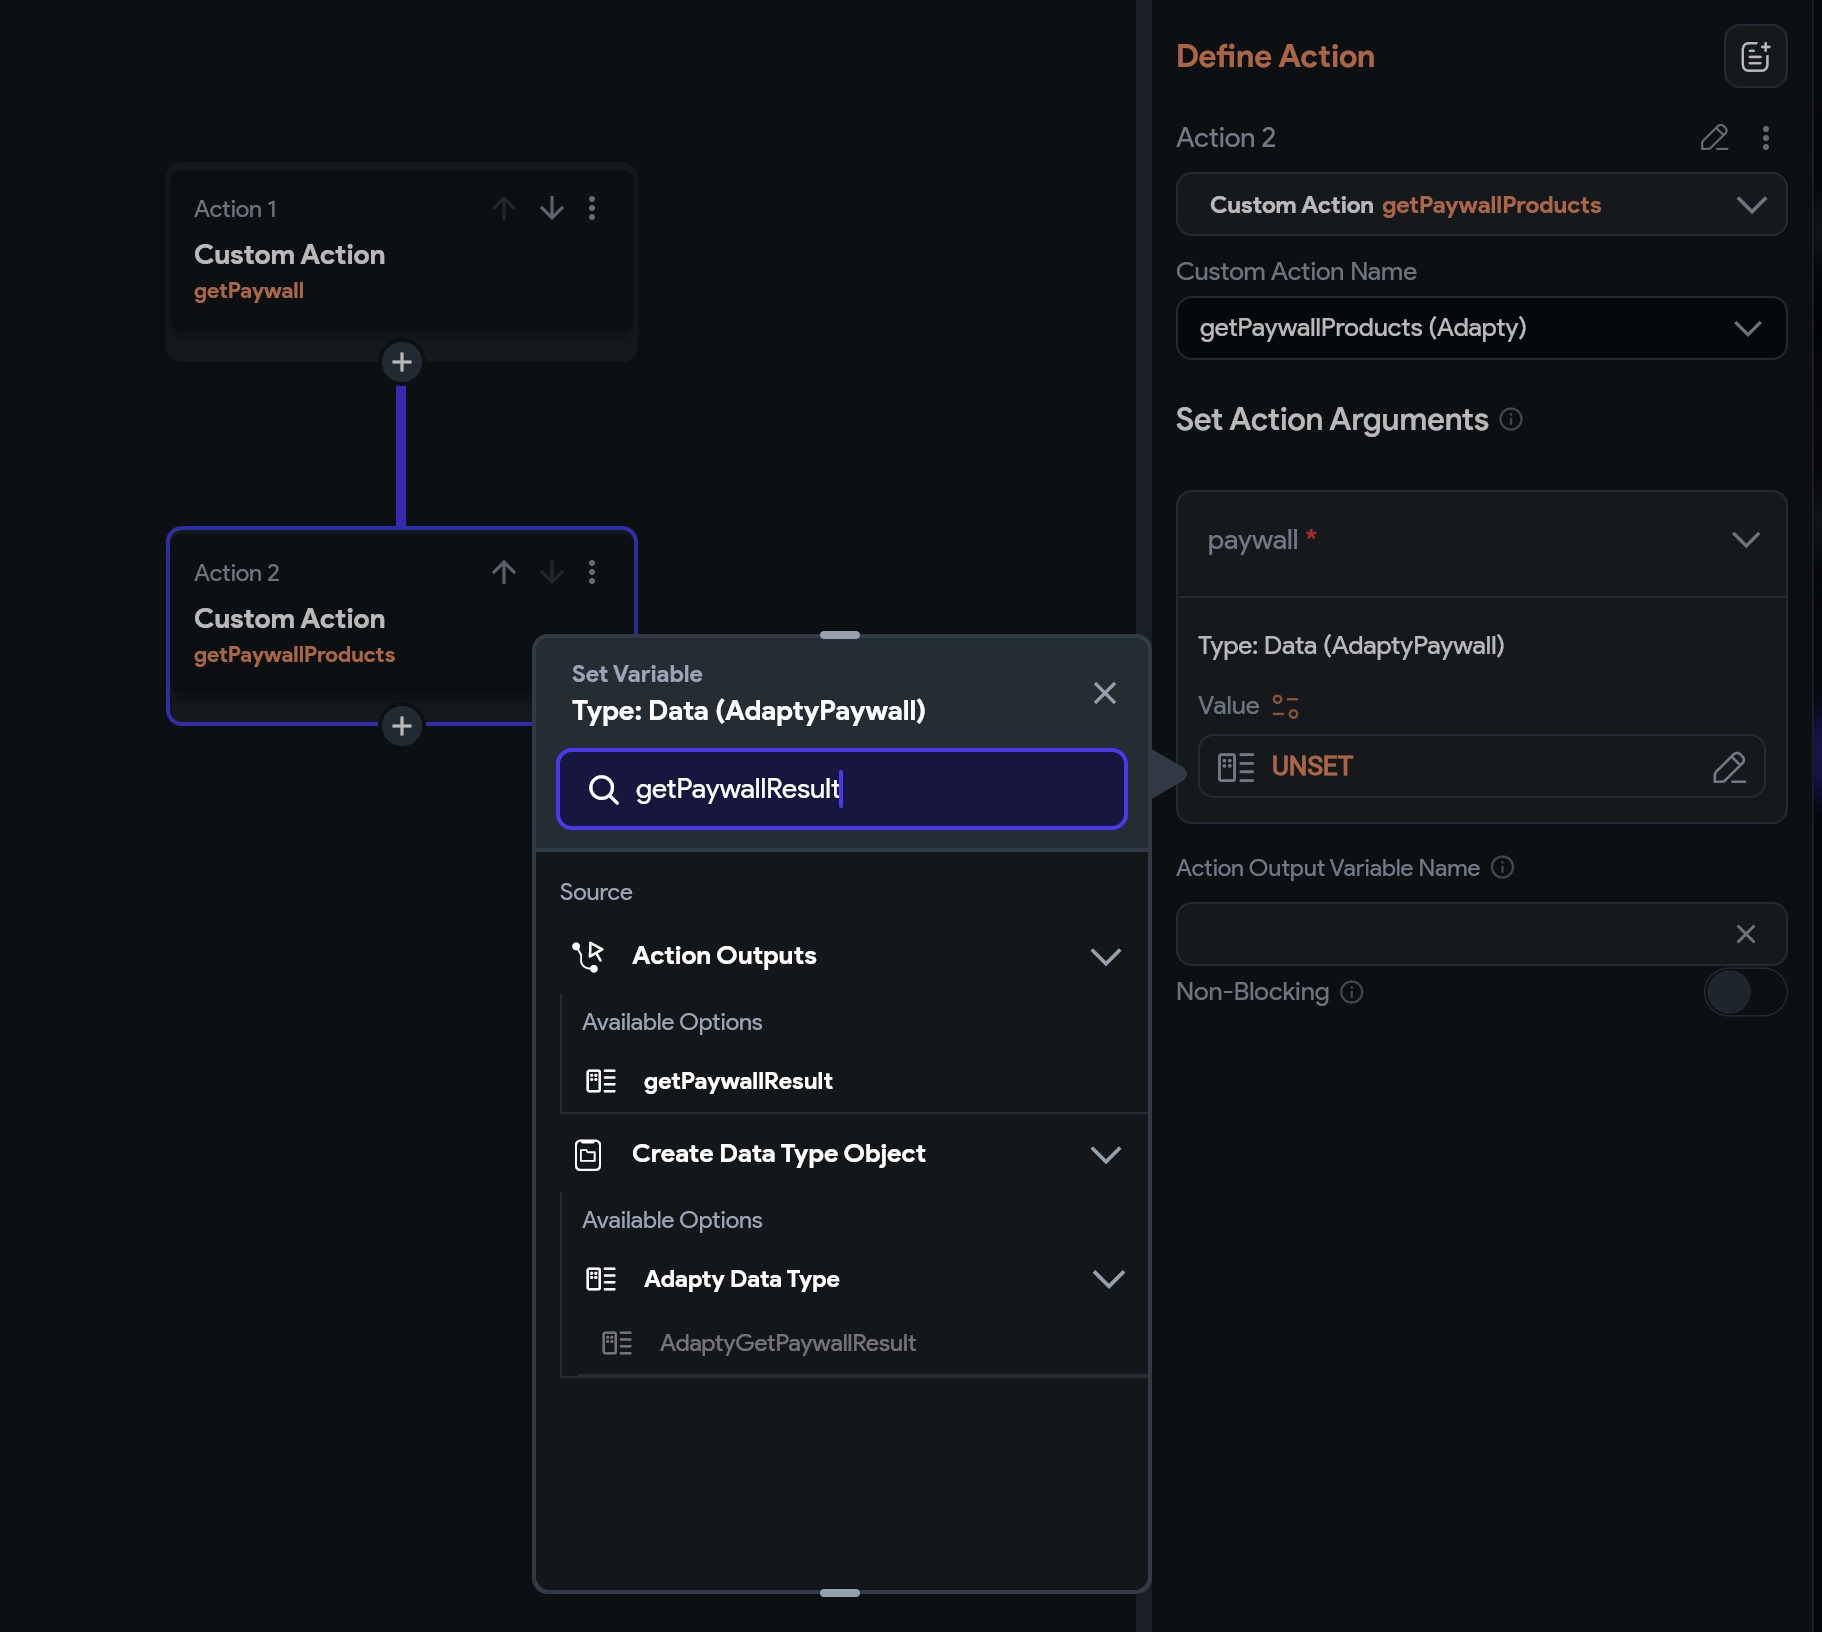The width and height of the screenshot is (1822, 1632).
Task: Open the kebab menu on the Action 1 card
Action: tap(592, 209)
